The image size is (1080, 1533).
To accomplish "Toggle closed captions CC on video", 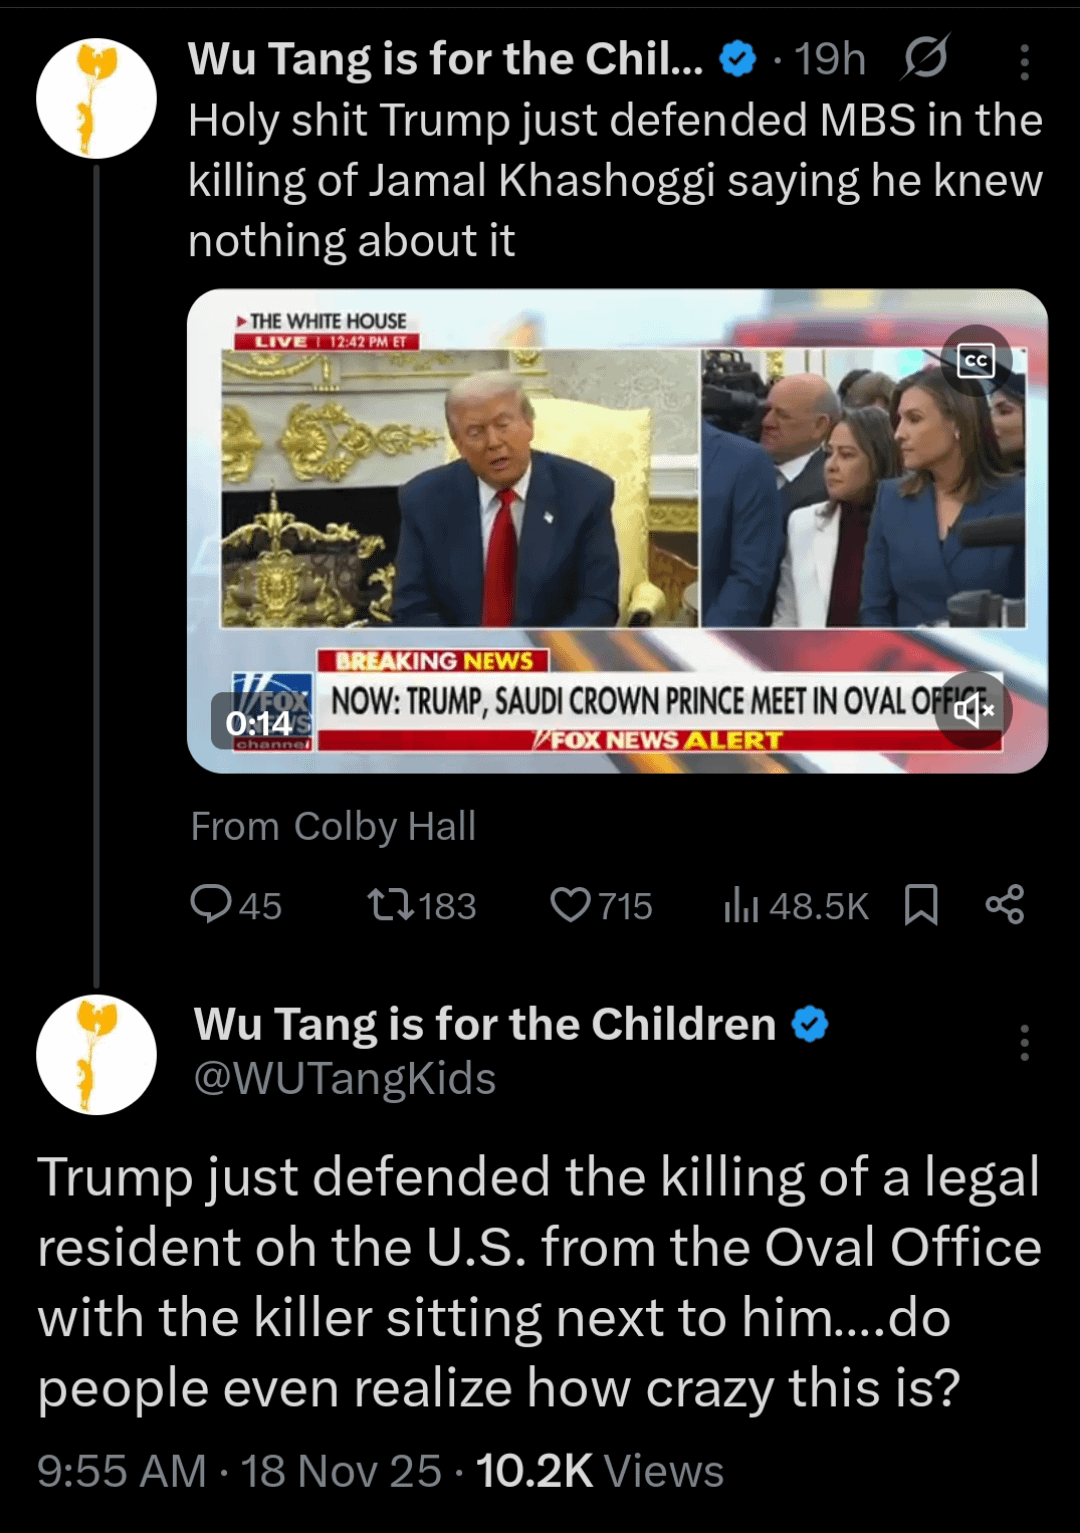I will click(976, 361).
